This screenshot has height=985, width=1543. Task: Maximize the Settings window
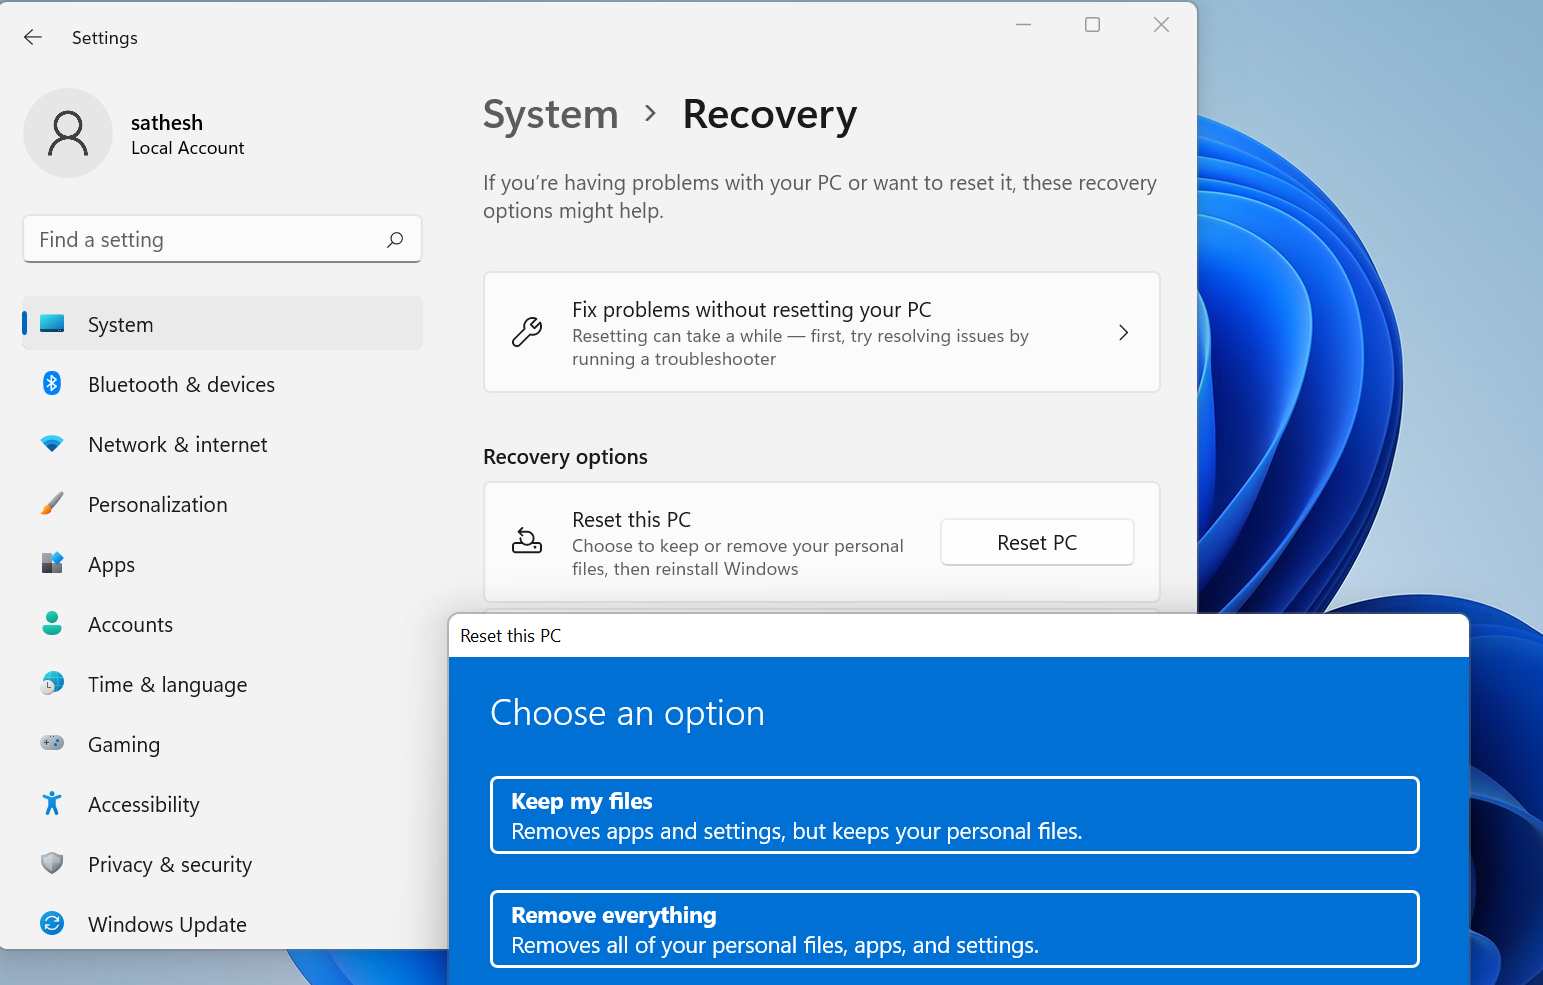(x=1092, y=25)
